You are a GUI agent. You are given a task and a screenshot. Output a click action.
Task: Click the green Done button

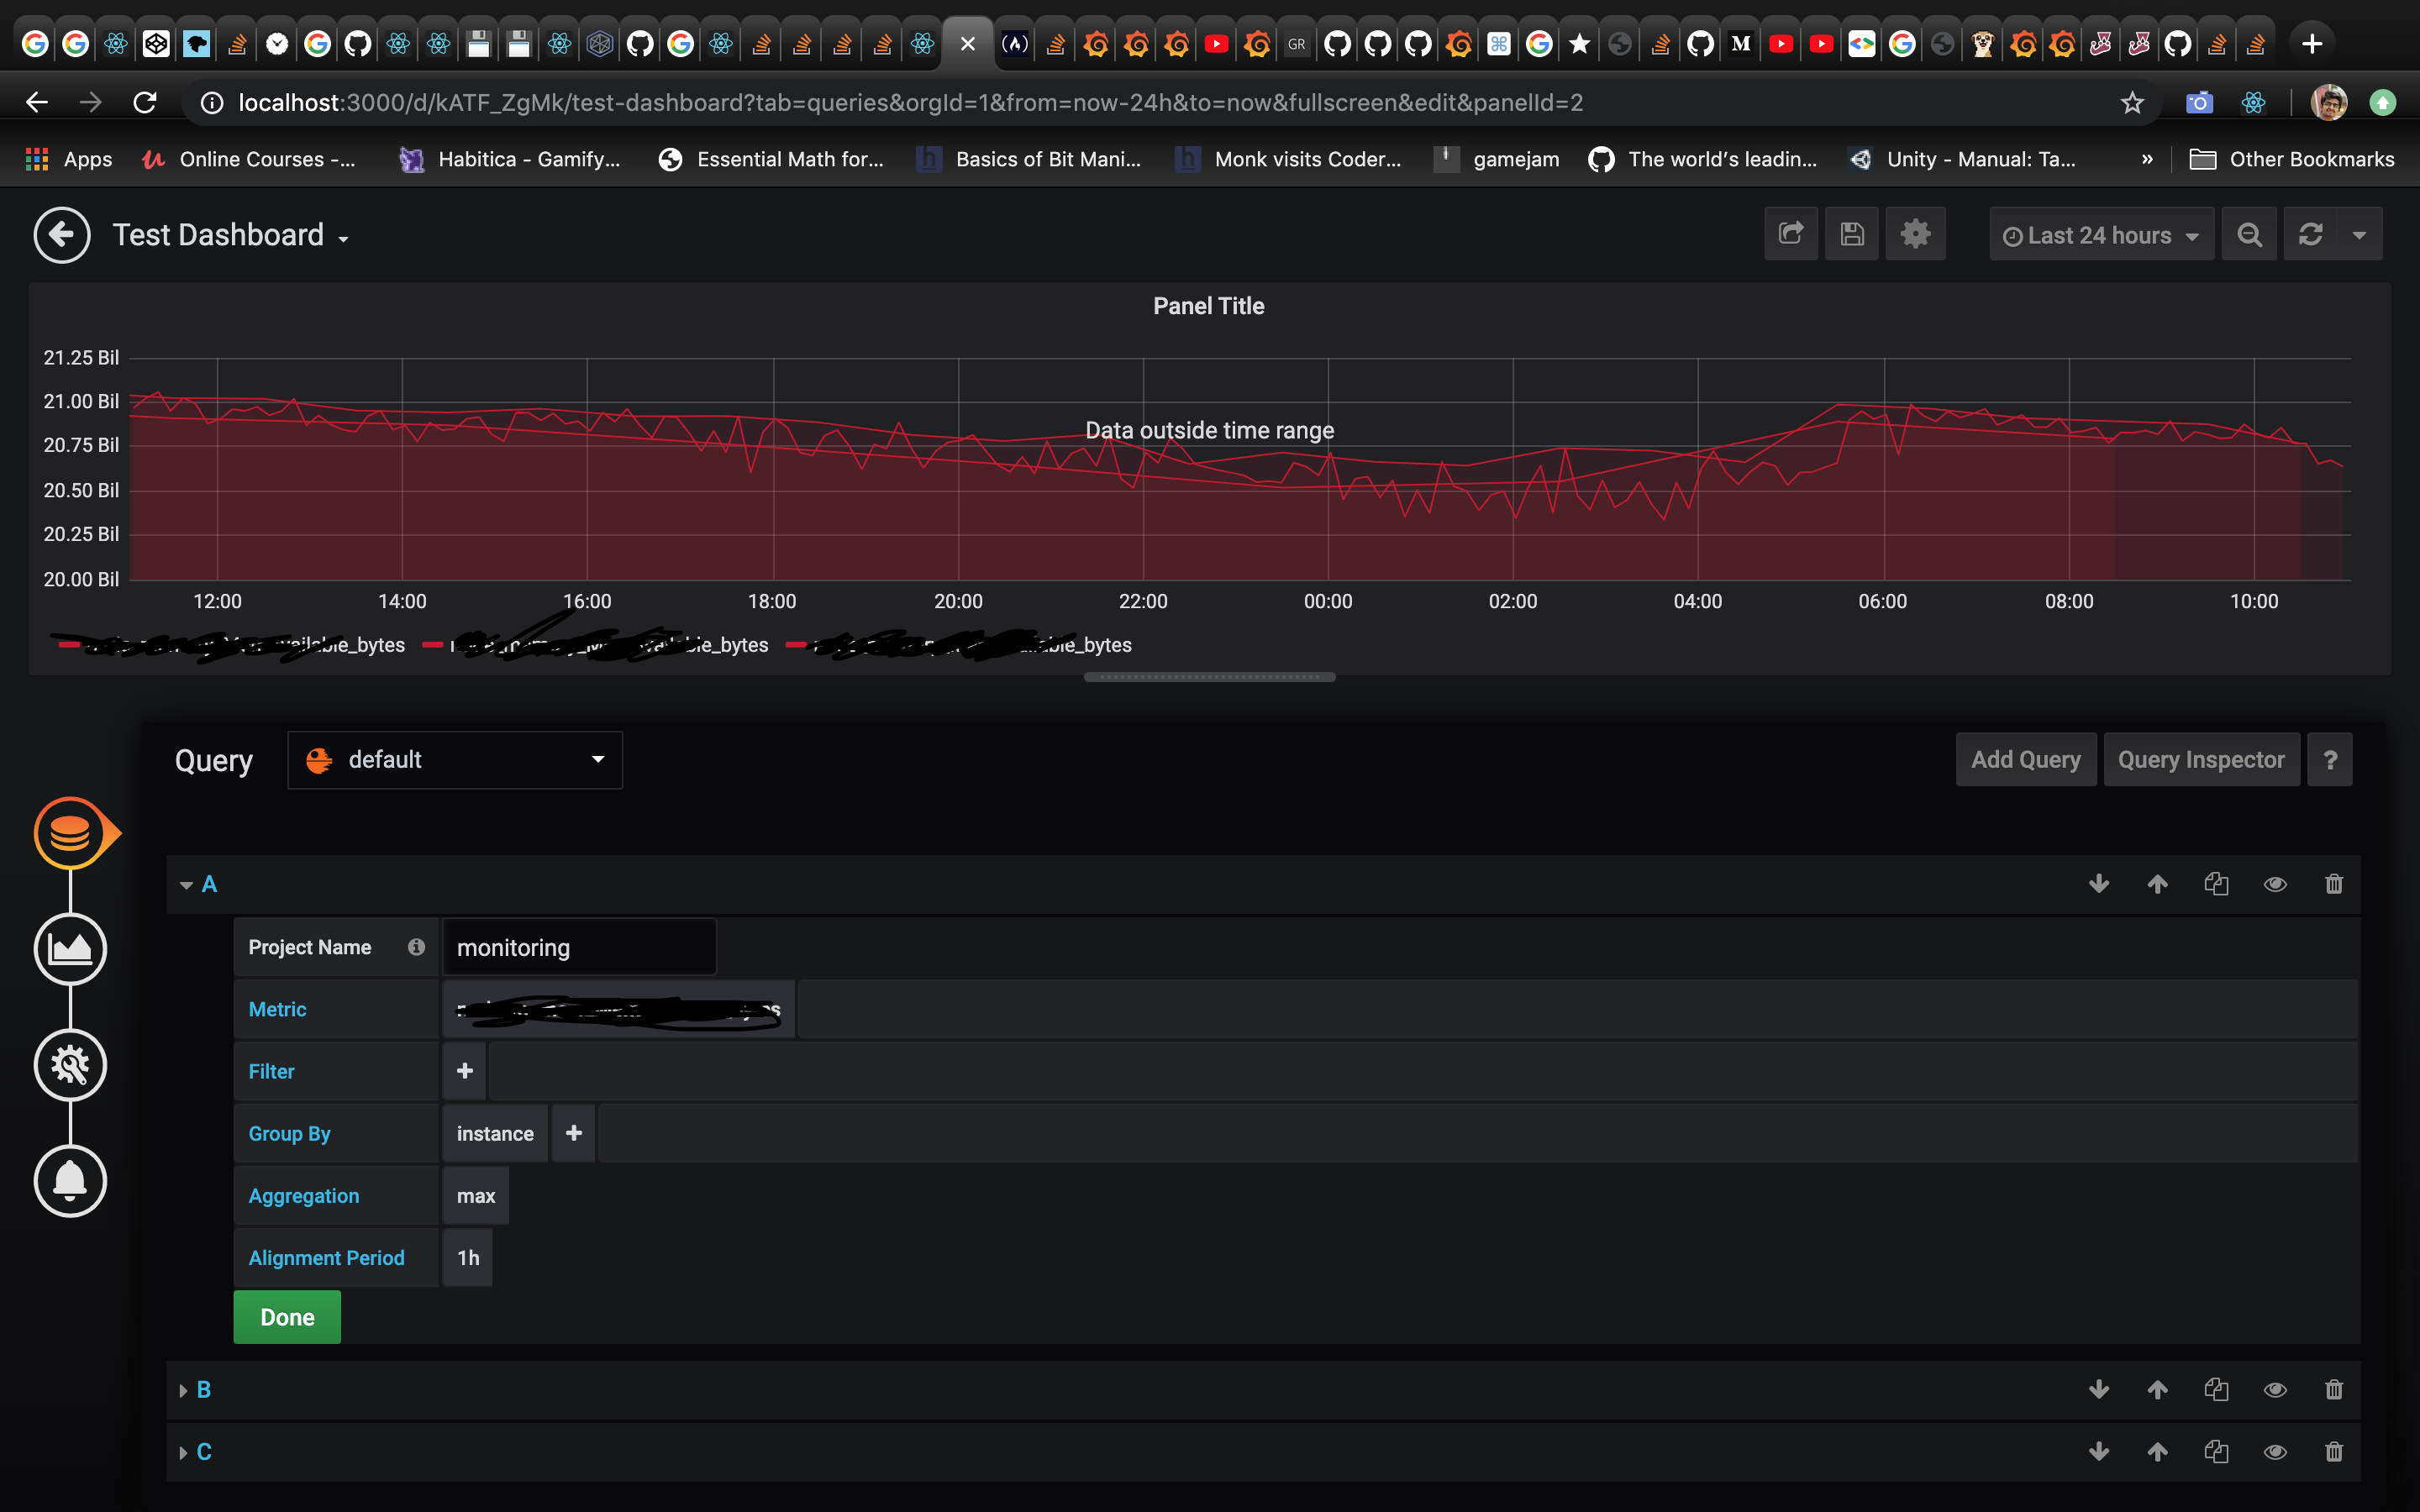287,1317
